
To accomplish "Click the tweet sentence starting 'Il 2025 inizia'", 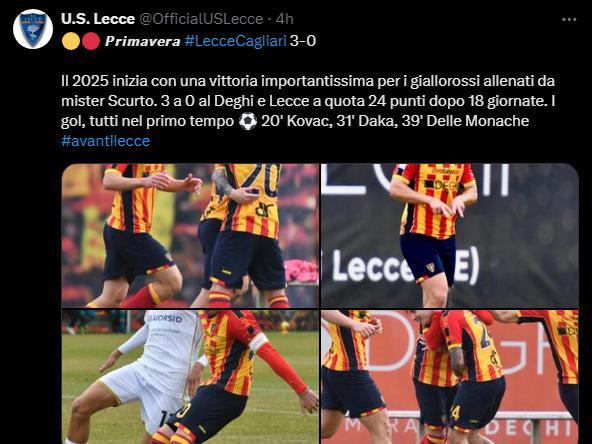I will tap(308, 81).
